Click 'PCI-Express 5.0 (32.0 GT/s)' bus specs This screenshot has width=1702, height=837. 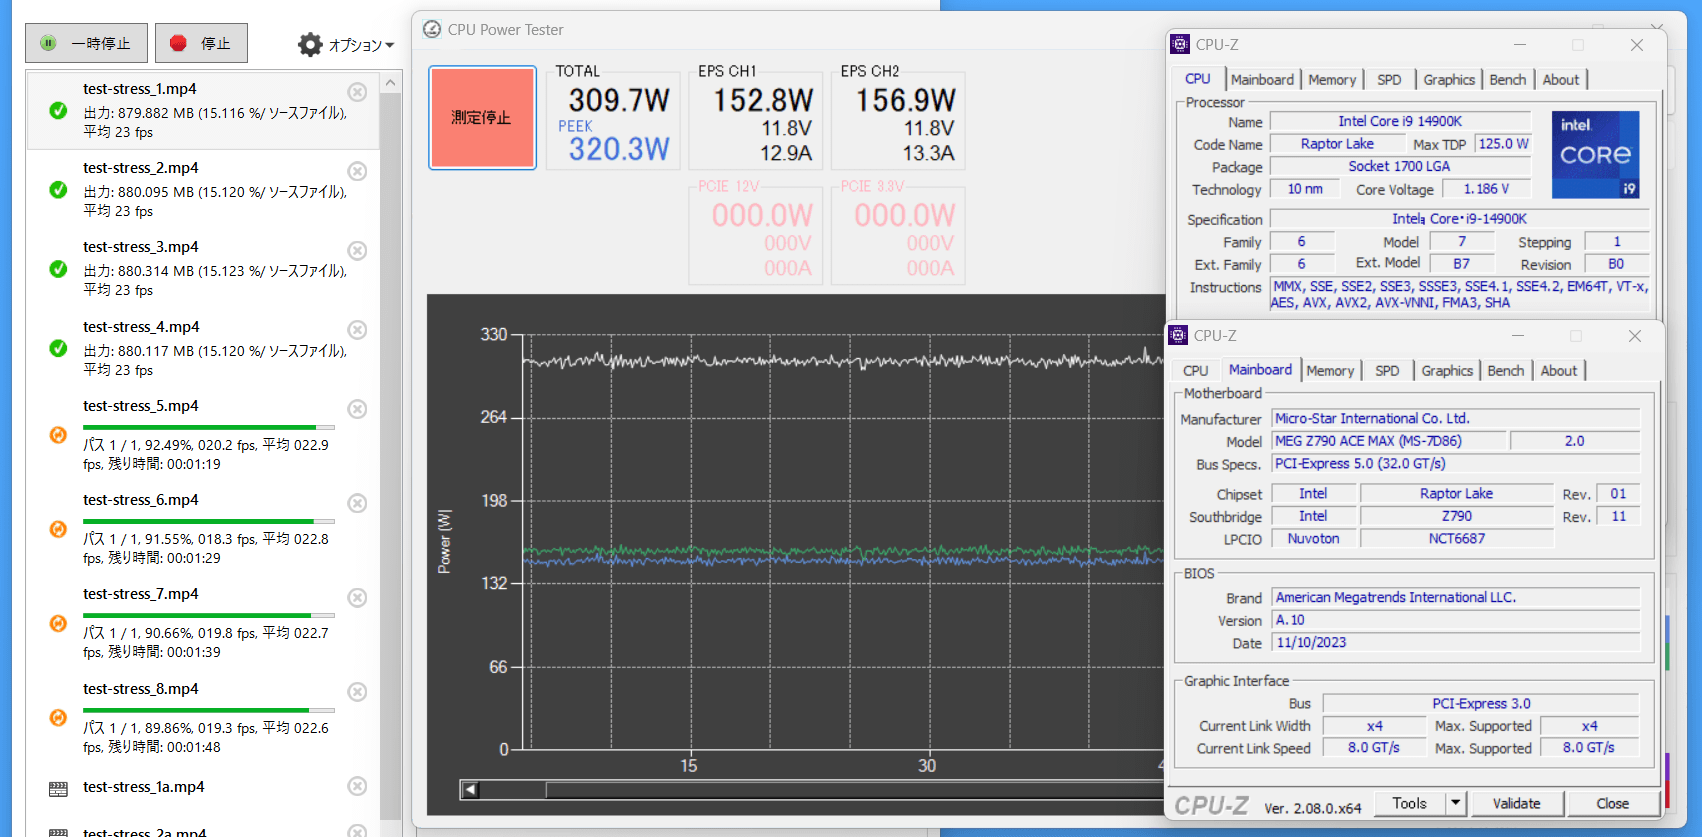click(x=1456, y=464)
